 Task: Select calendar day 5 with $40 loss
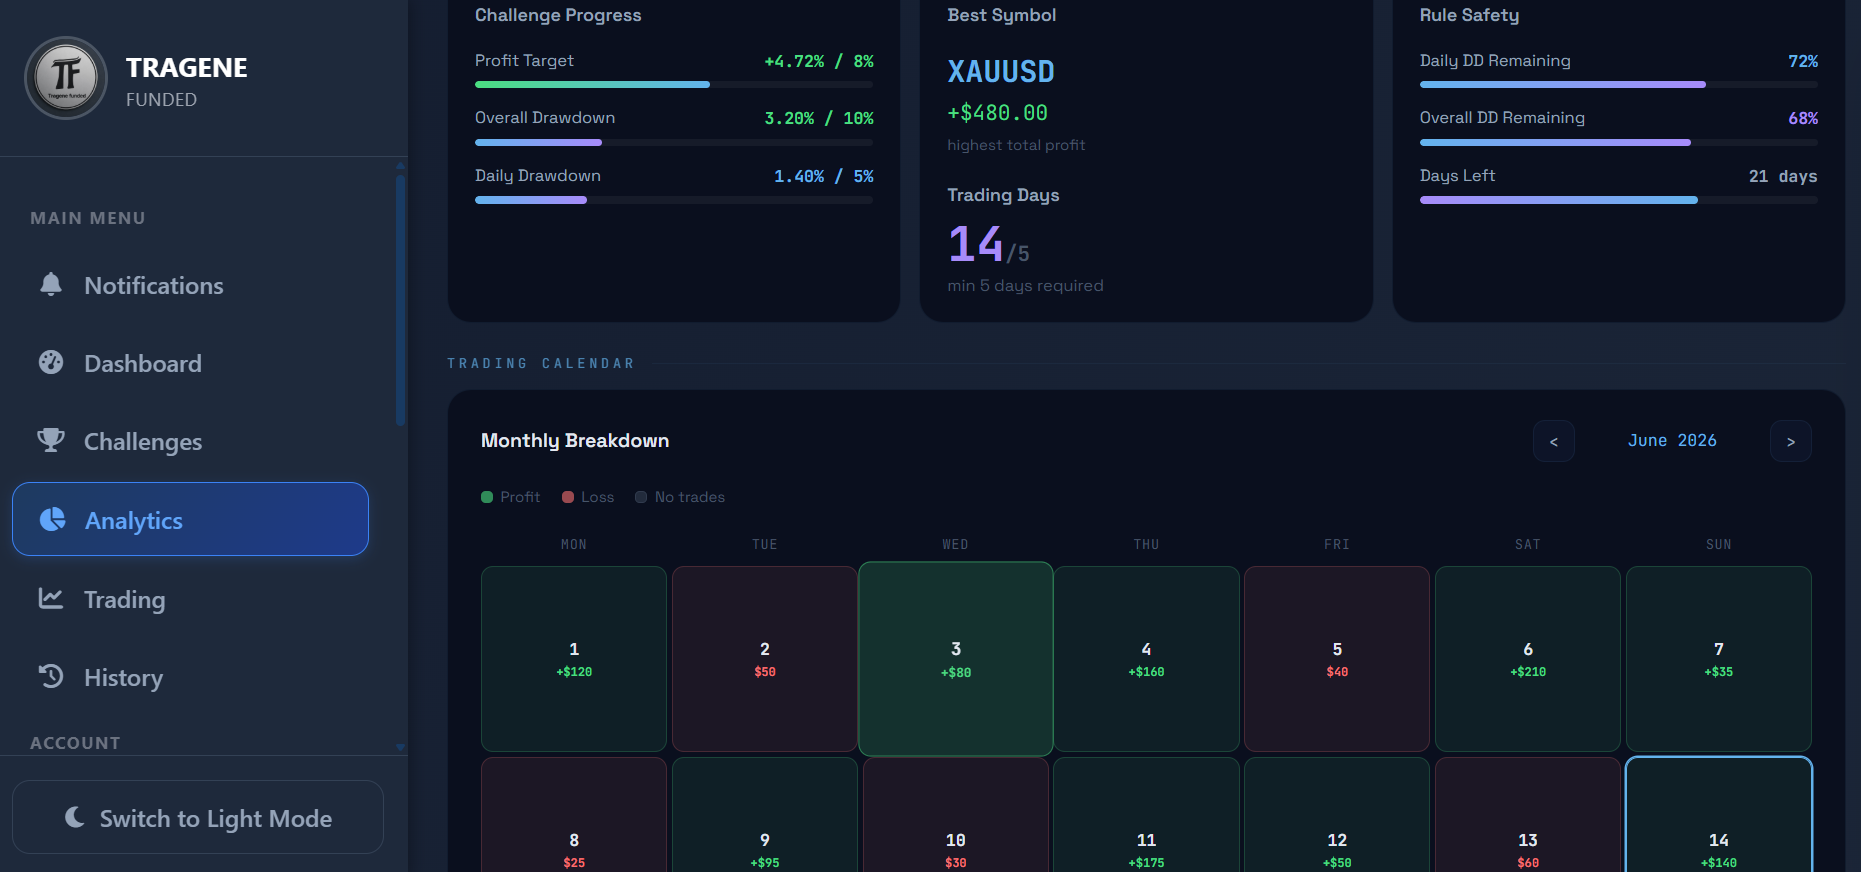pyautogui.click(x=1337, y=659)
